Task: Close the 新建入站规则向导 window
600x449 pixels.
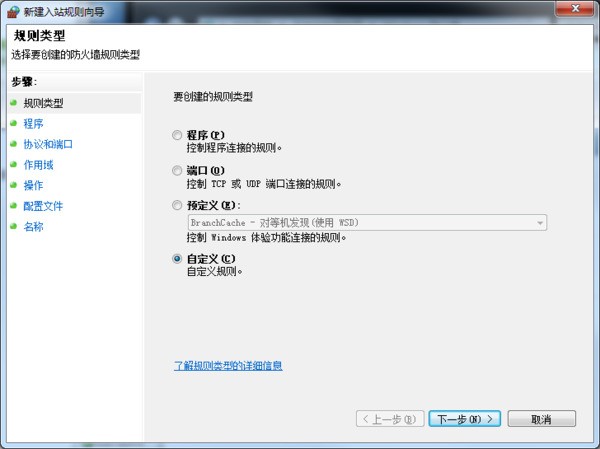Action: coord(574,8)
